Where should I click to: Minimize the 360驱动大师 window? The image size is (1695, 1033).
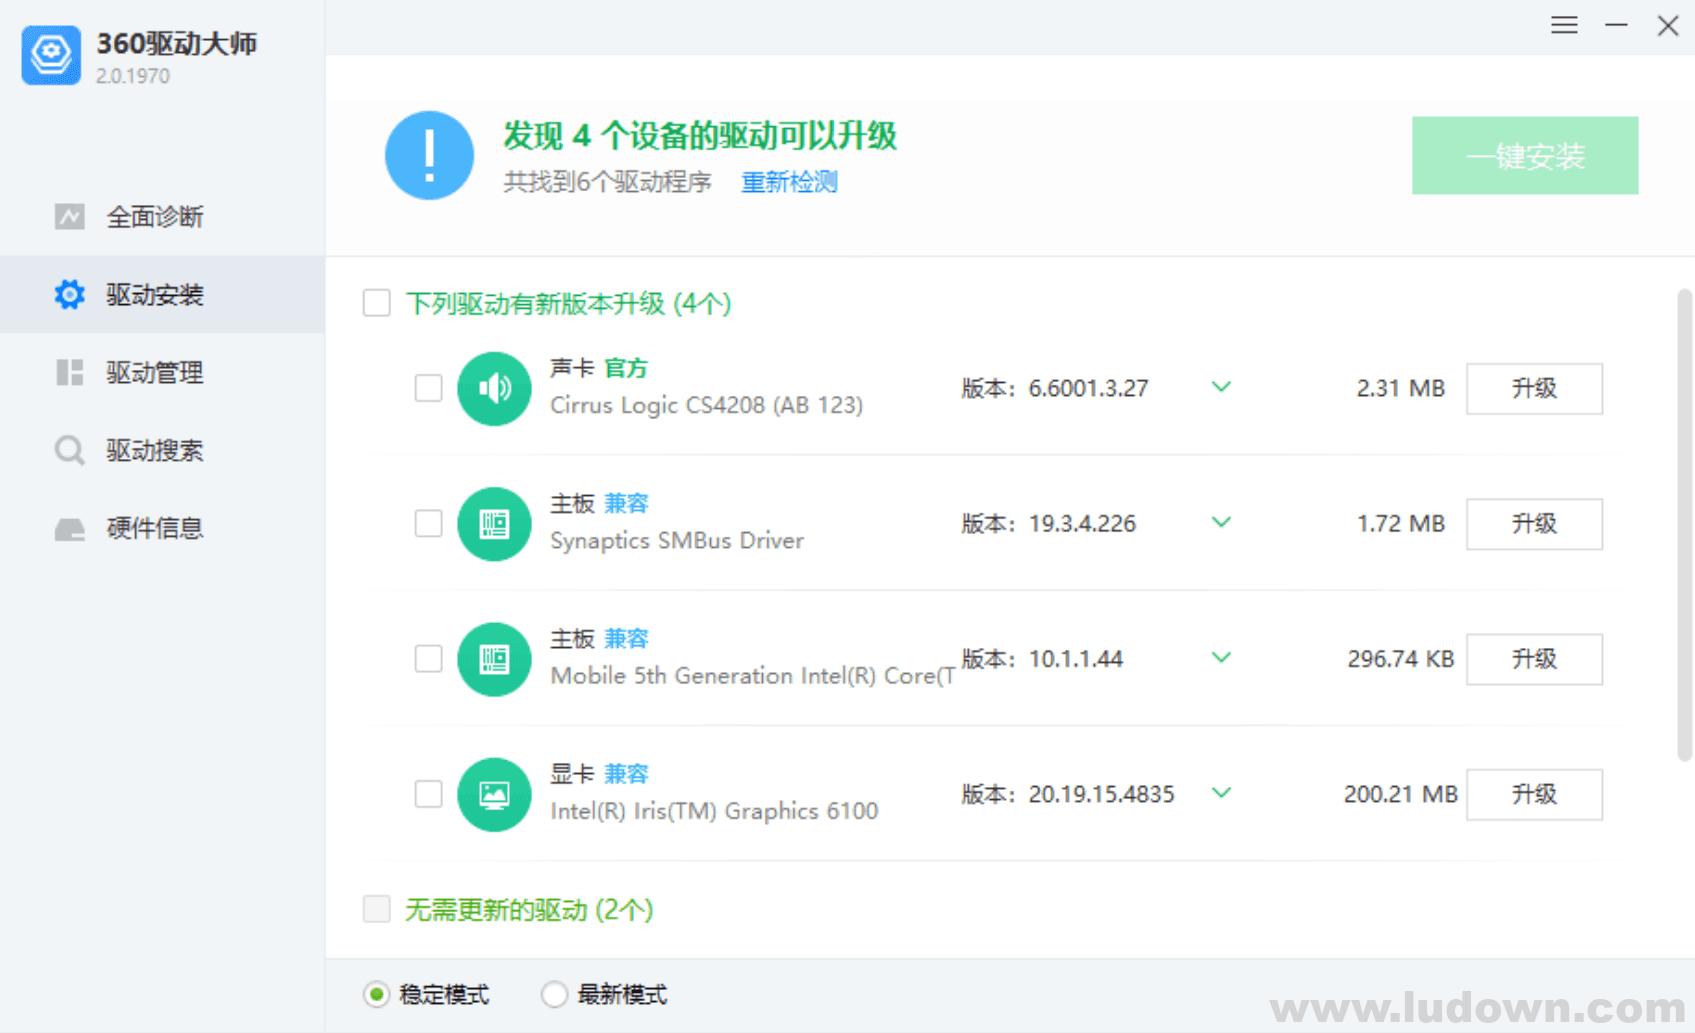point(1616,25)
